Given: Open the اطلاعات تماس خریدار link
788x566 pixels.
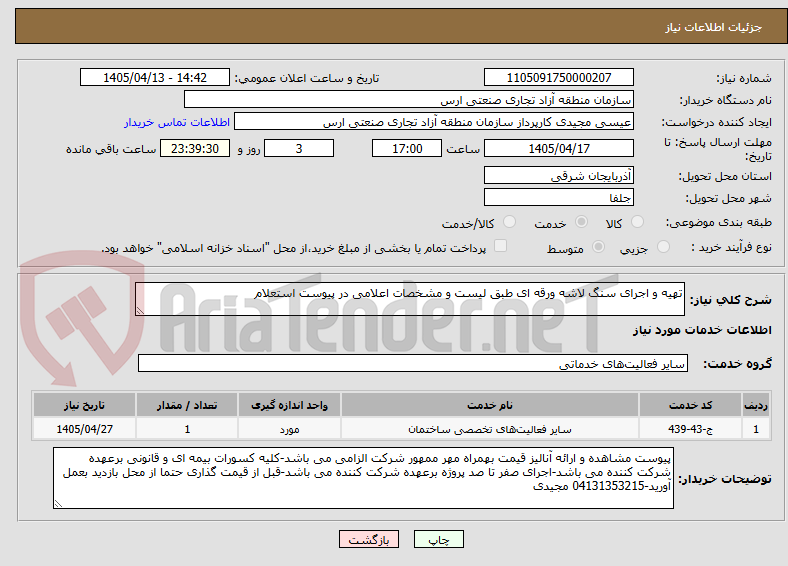Looking at the screenshot, I should coord(177,122).
